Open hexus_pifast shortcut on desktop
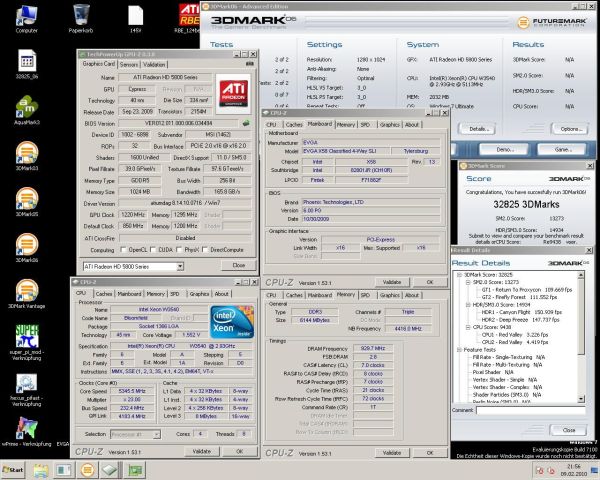The width and height of the screenshot is (600, 480). coord(26,390)
